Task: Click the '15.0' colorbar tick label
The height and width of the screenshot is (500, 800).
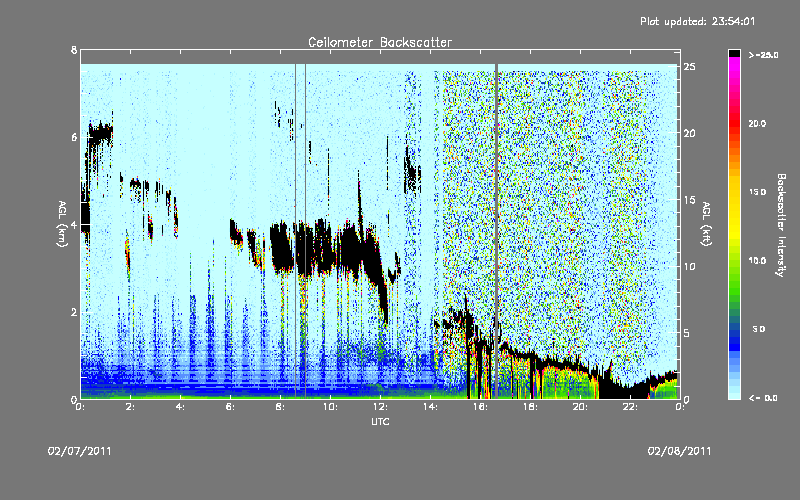Action: [757, 192]
